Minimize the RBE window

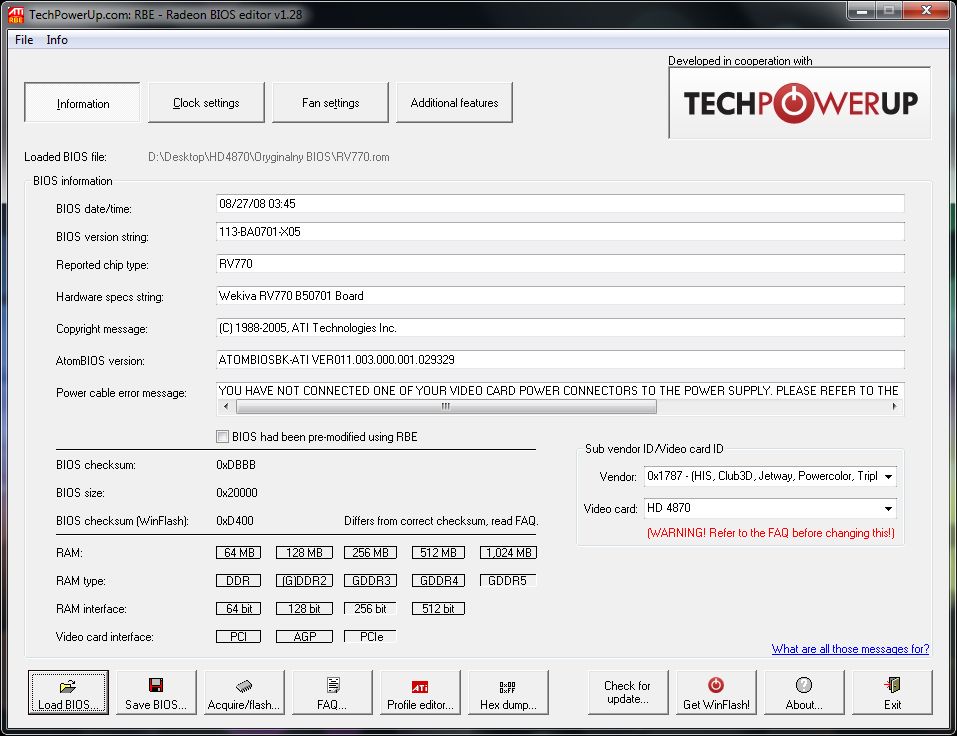coord(861,10)
